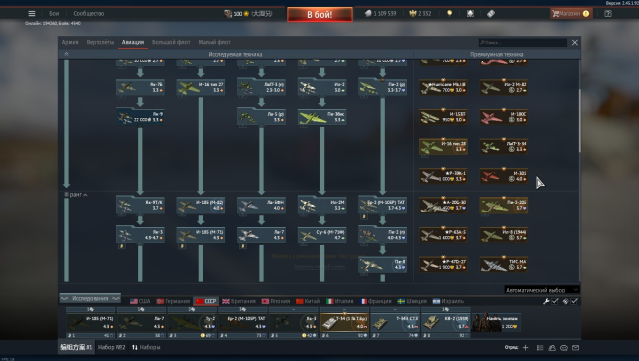Switch to the Большой флот tab
Image resolution: width=639 pixels, height=361 pixels.
(171, 42)
